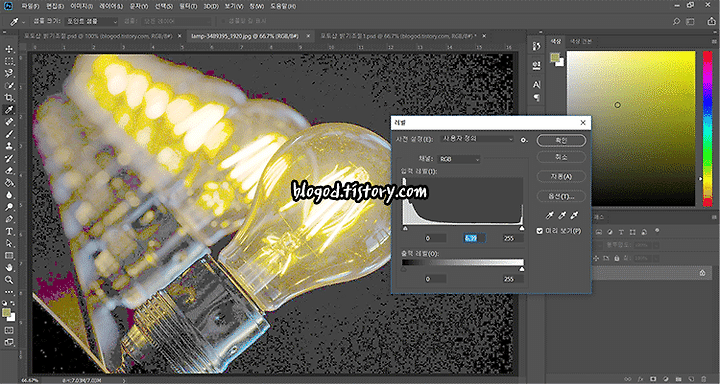Select the Eyedropper tool in the toolbox
This screenshot has height=385, width=720.
[9, 110]
